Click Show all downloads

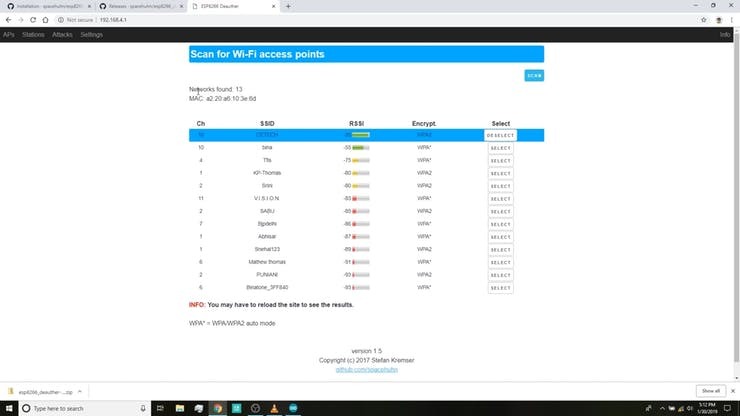point(711,391)
